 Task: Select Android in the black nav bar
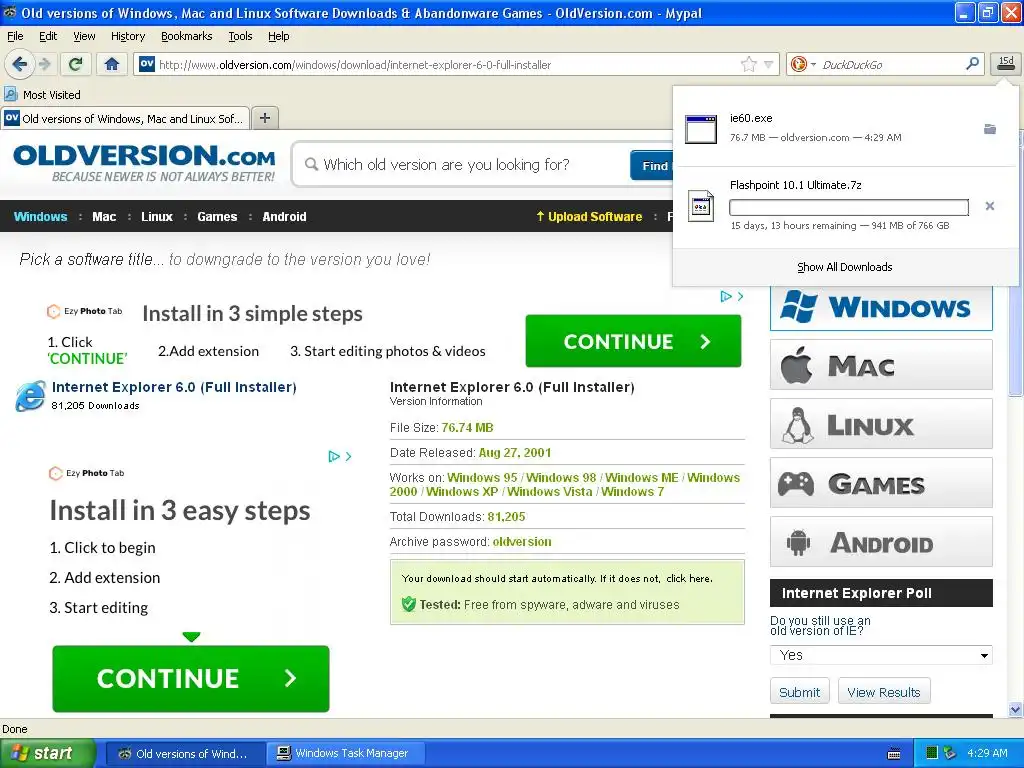284,216
